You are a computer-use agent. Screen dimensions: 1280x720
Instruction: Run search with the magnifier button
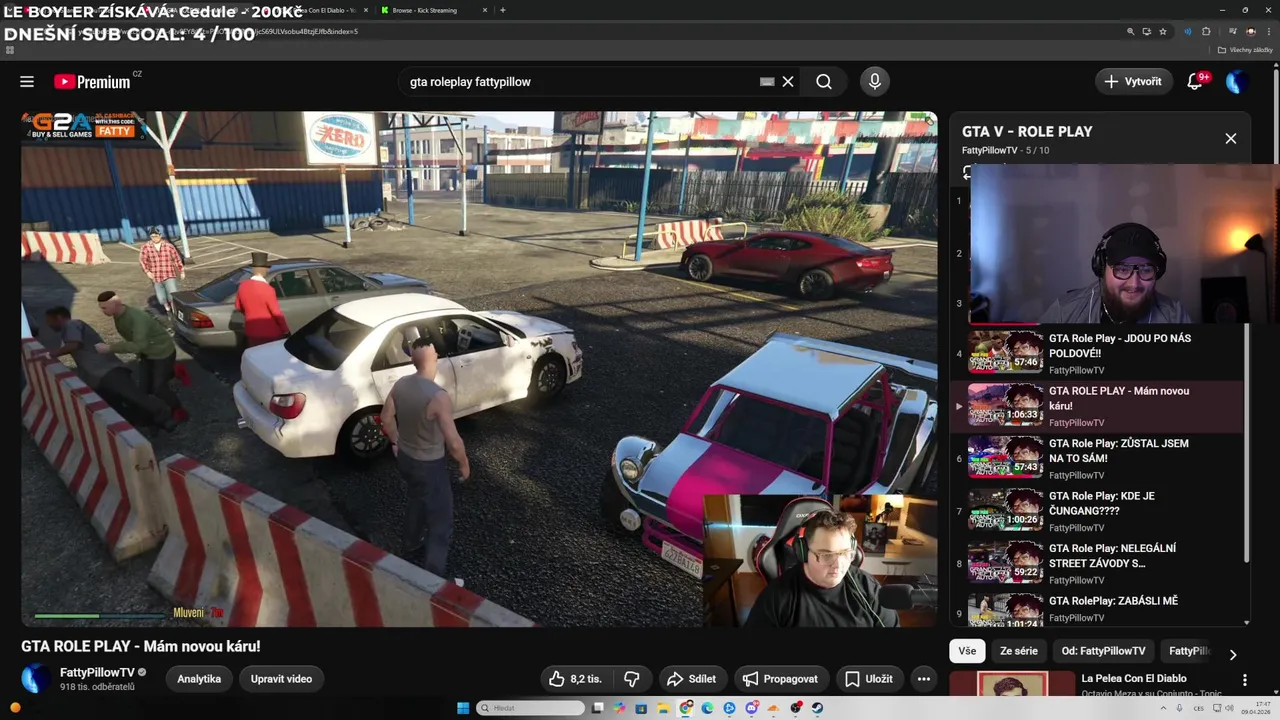point(823,82)
